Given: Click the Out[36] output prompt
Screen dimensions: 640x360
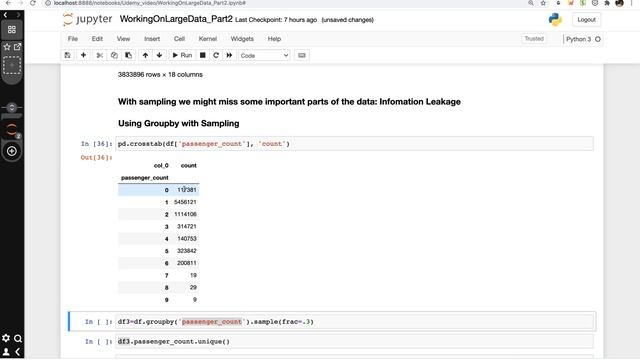Looking at the screenshot, I should [x=96, y=158].
